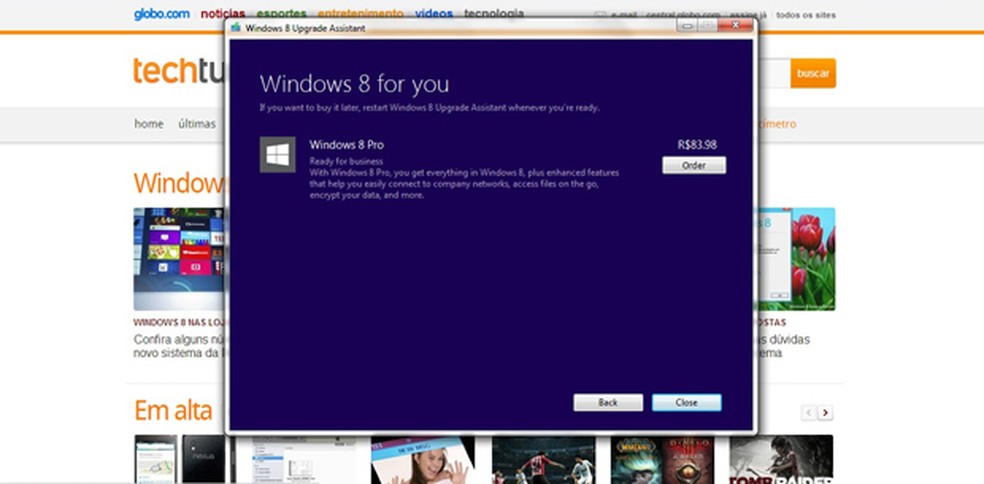
Task: Open the vídeos menu on globo bar
Action: pos(434,14)
